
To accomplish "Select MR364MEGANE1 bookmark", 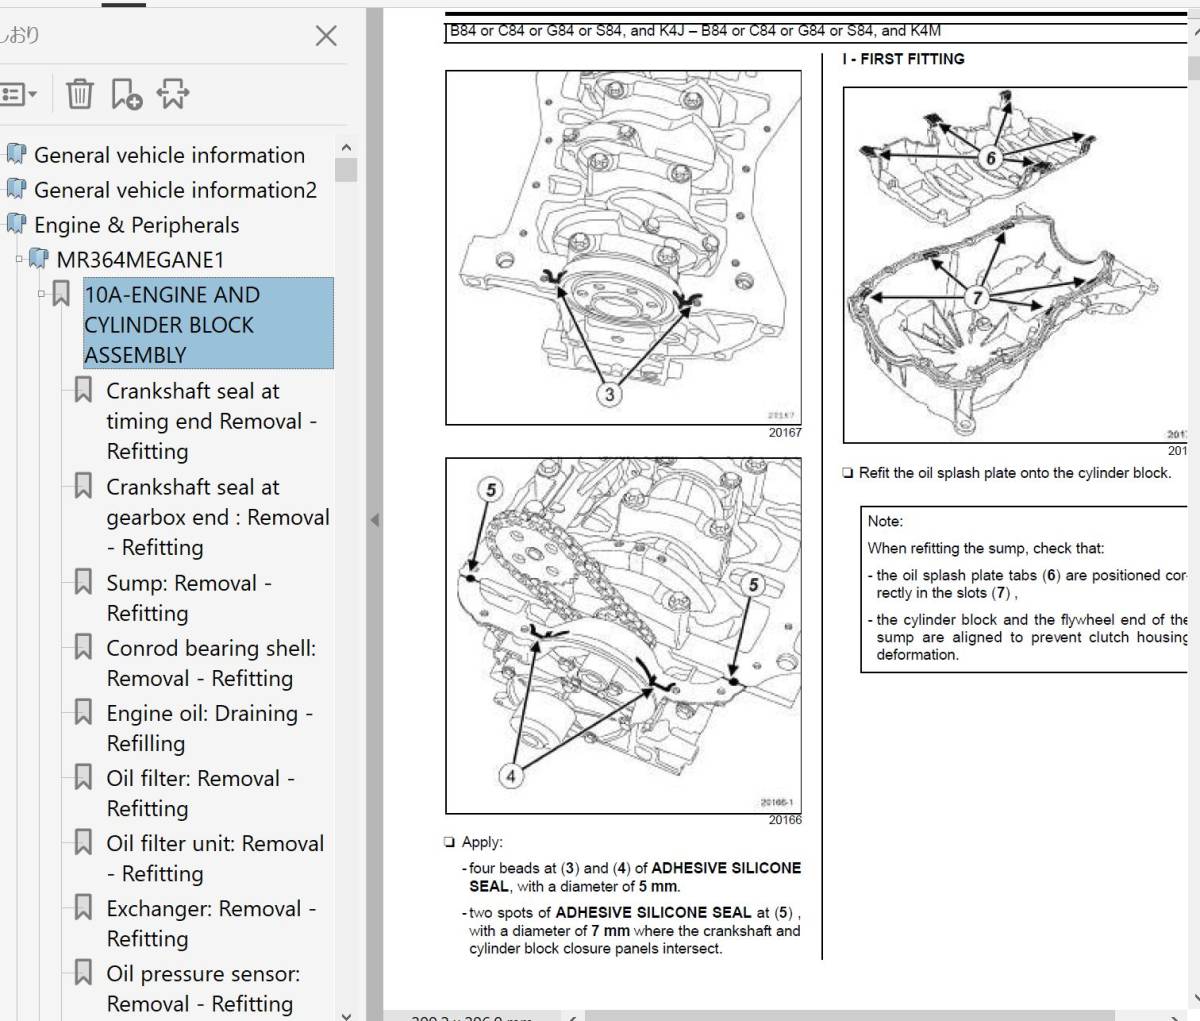I will click(x=140, y=260).
